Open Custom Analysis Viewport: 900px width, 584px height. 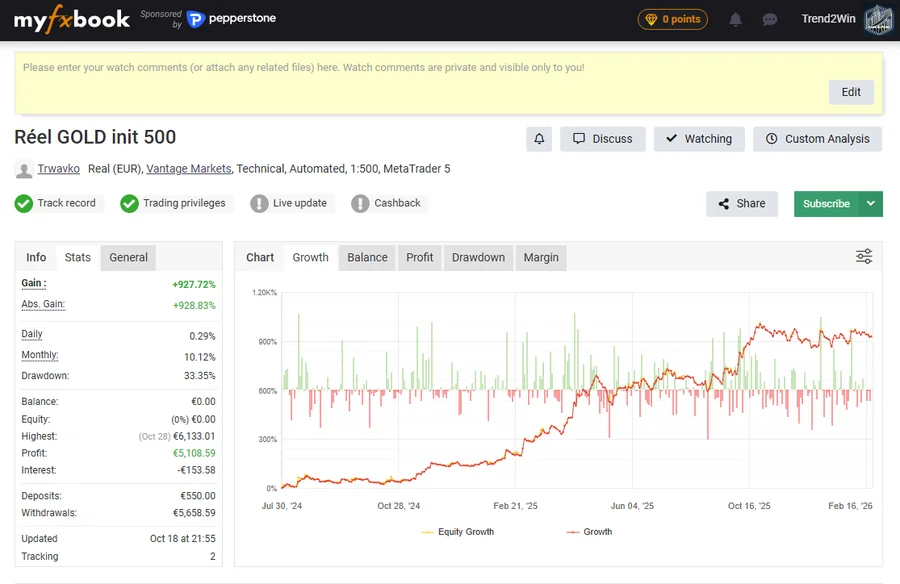click(817, 139)
